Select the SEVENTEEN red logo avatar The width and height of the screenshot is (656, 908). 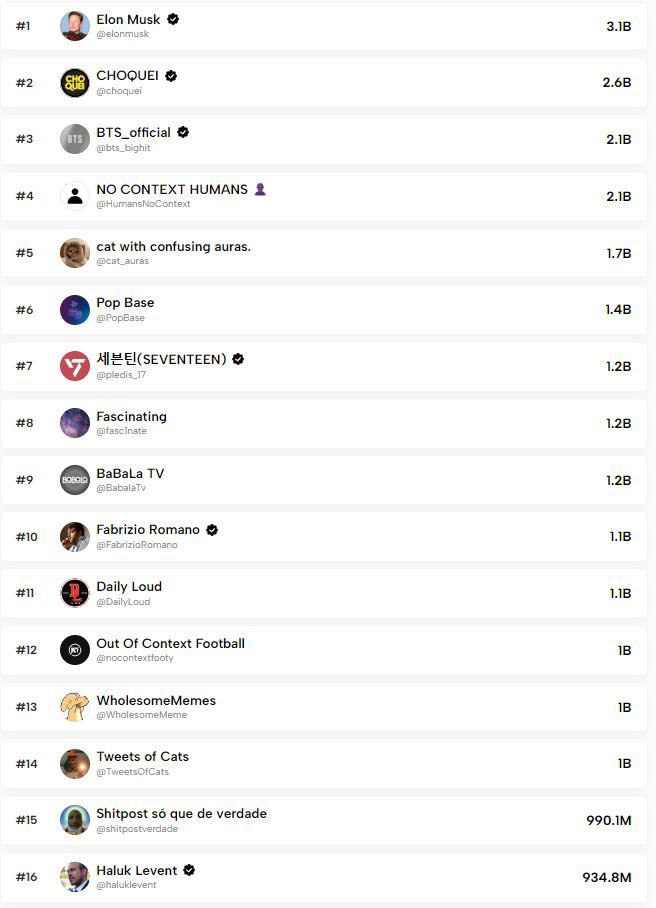point(75,366)
